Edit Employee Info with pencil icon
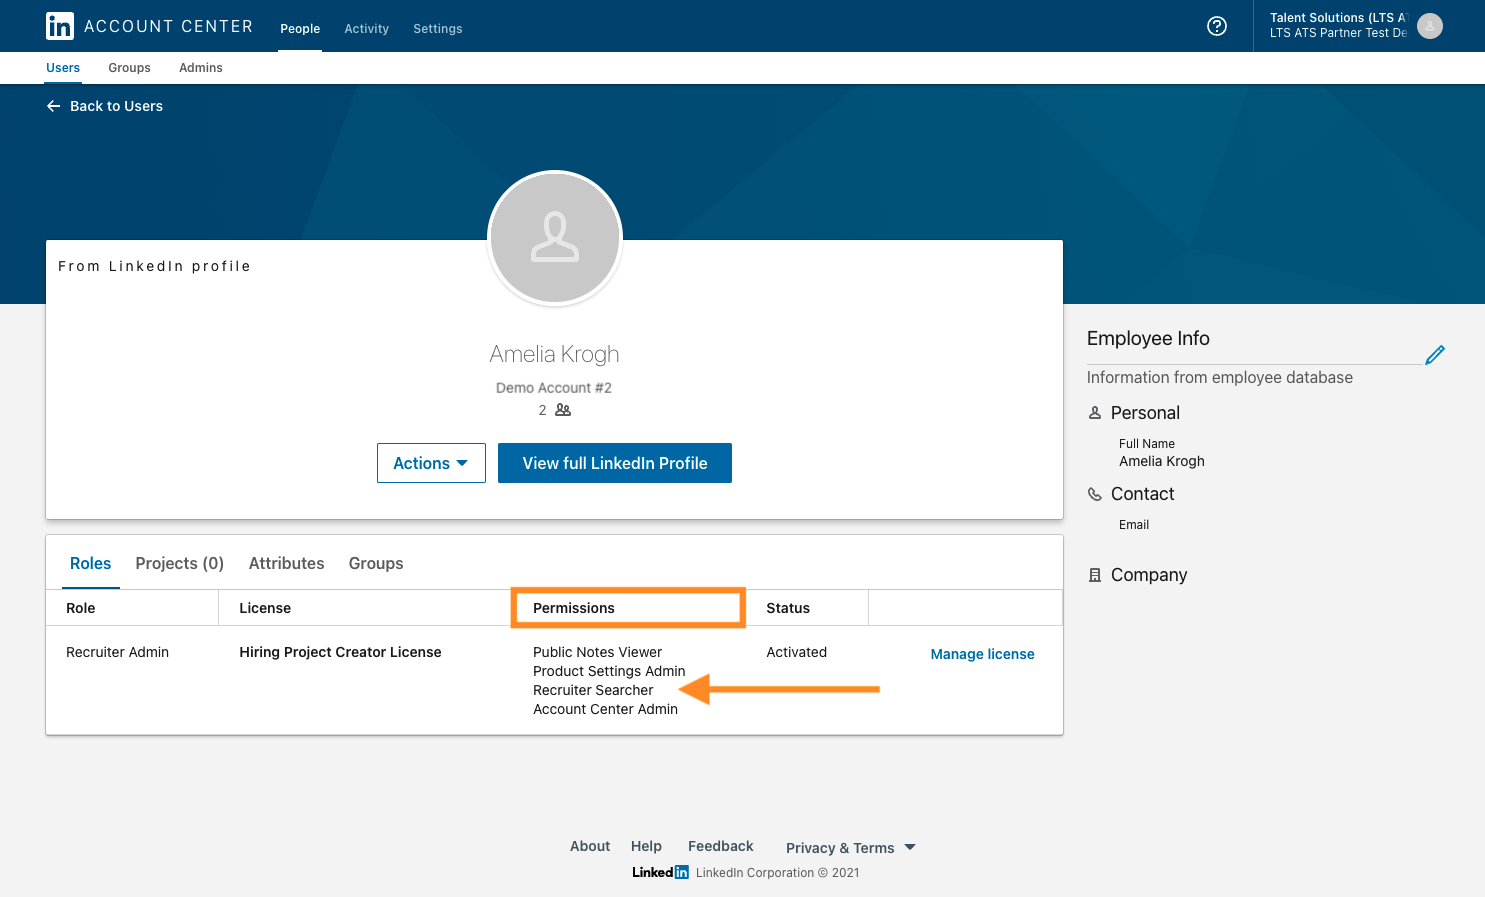The image size is (1485, 897). click(x=1435, y=355)
